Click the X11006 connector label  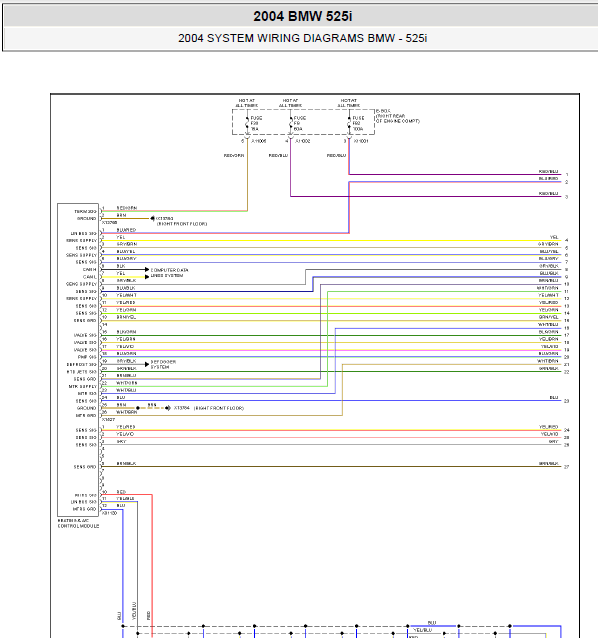click(x=259, y=141)
